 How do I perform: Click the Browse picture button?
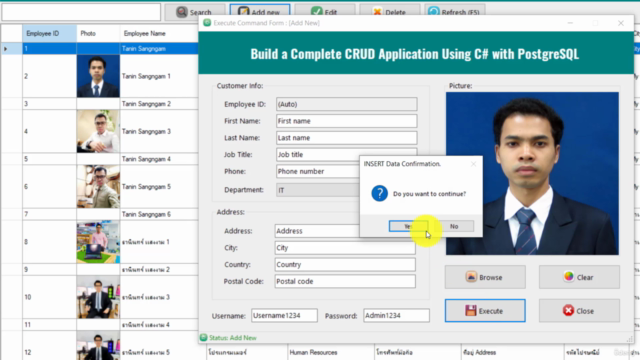point(485,277)
